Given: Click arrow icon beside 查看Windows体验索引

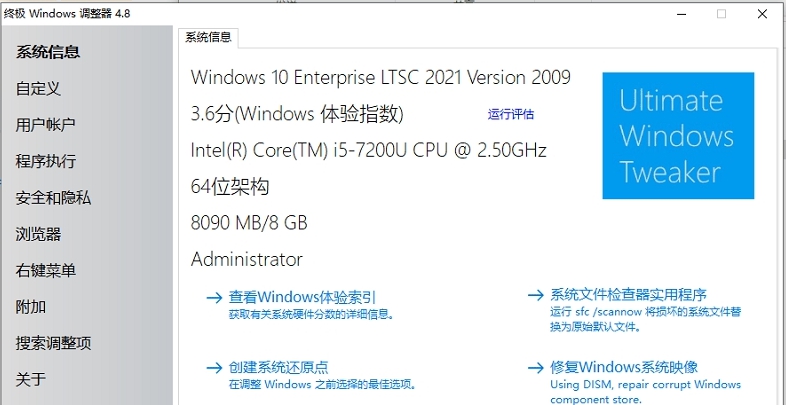Looking at the screenshot, I should point(213,296).
